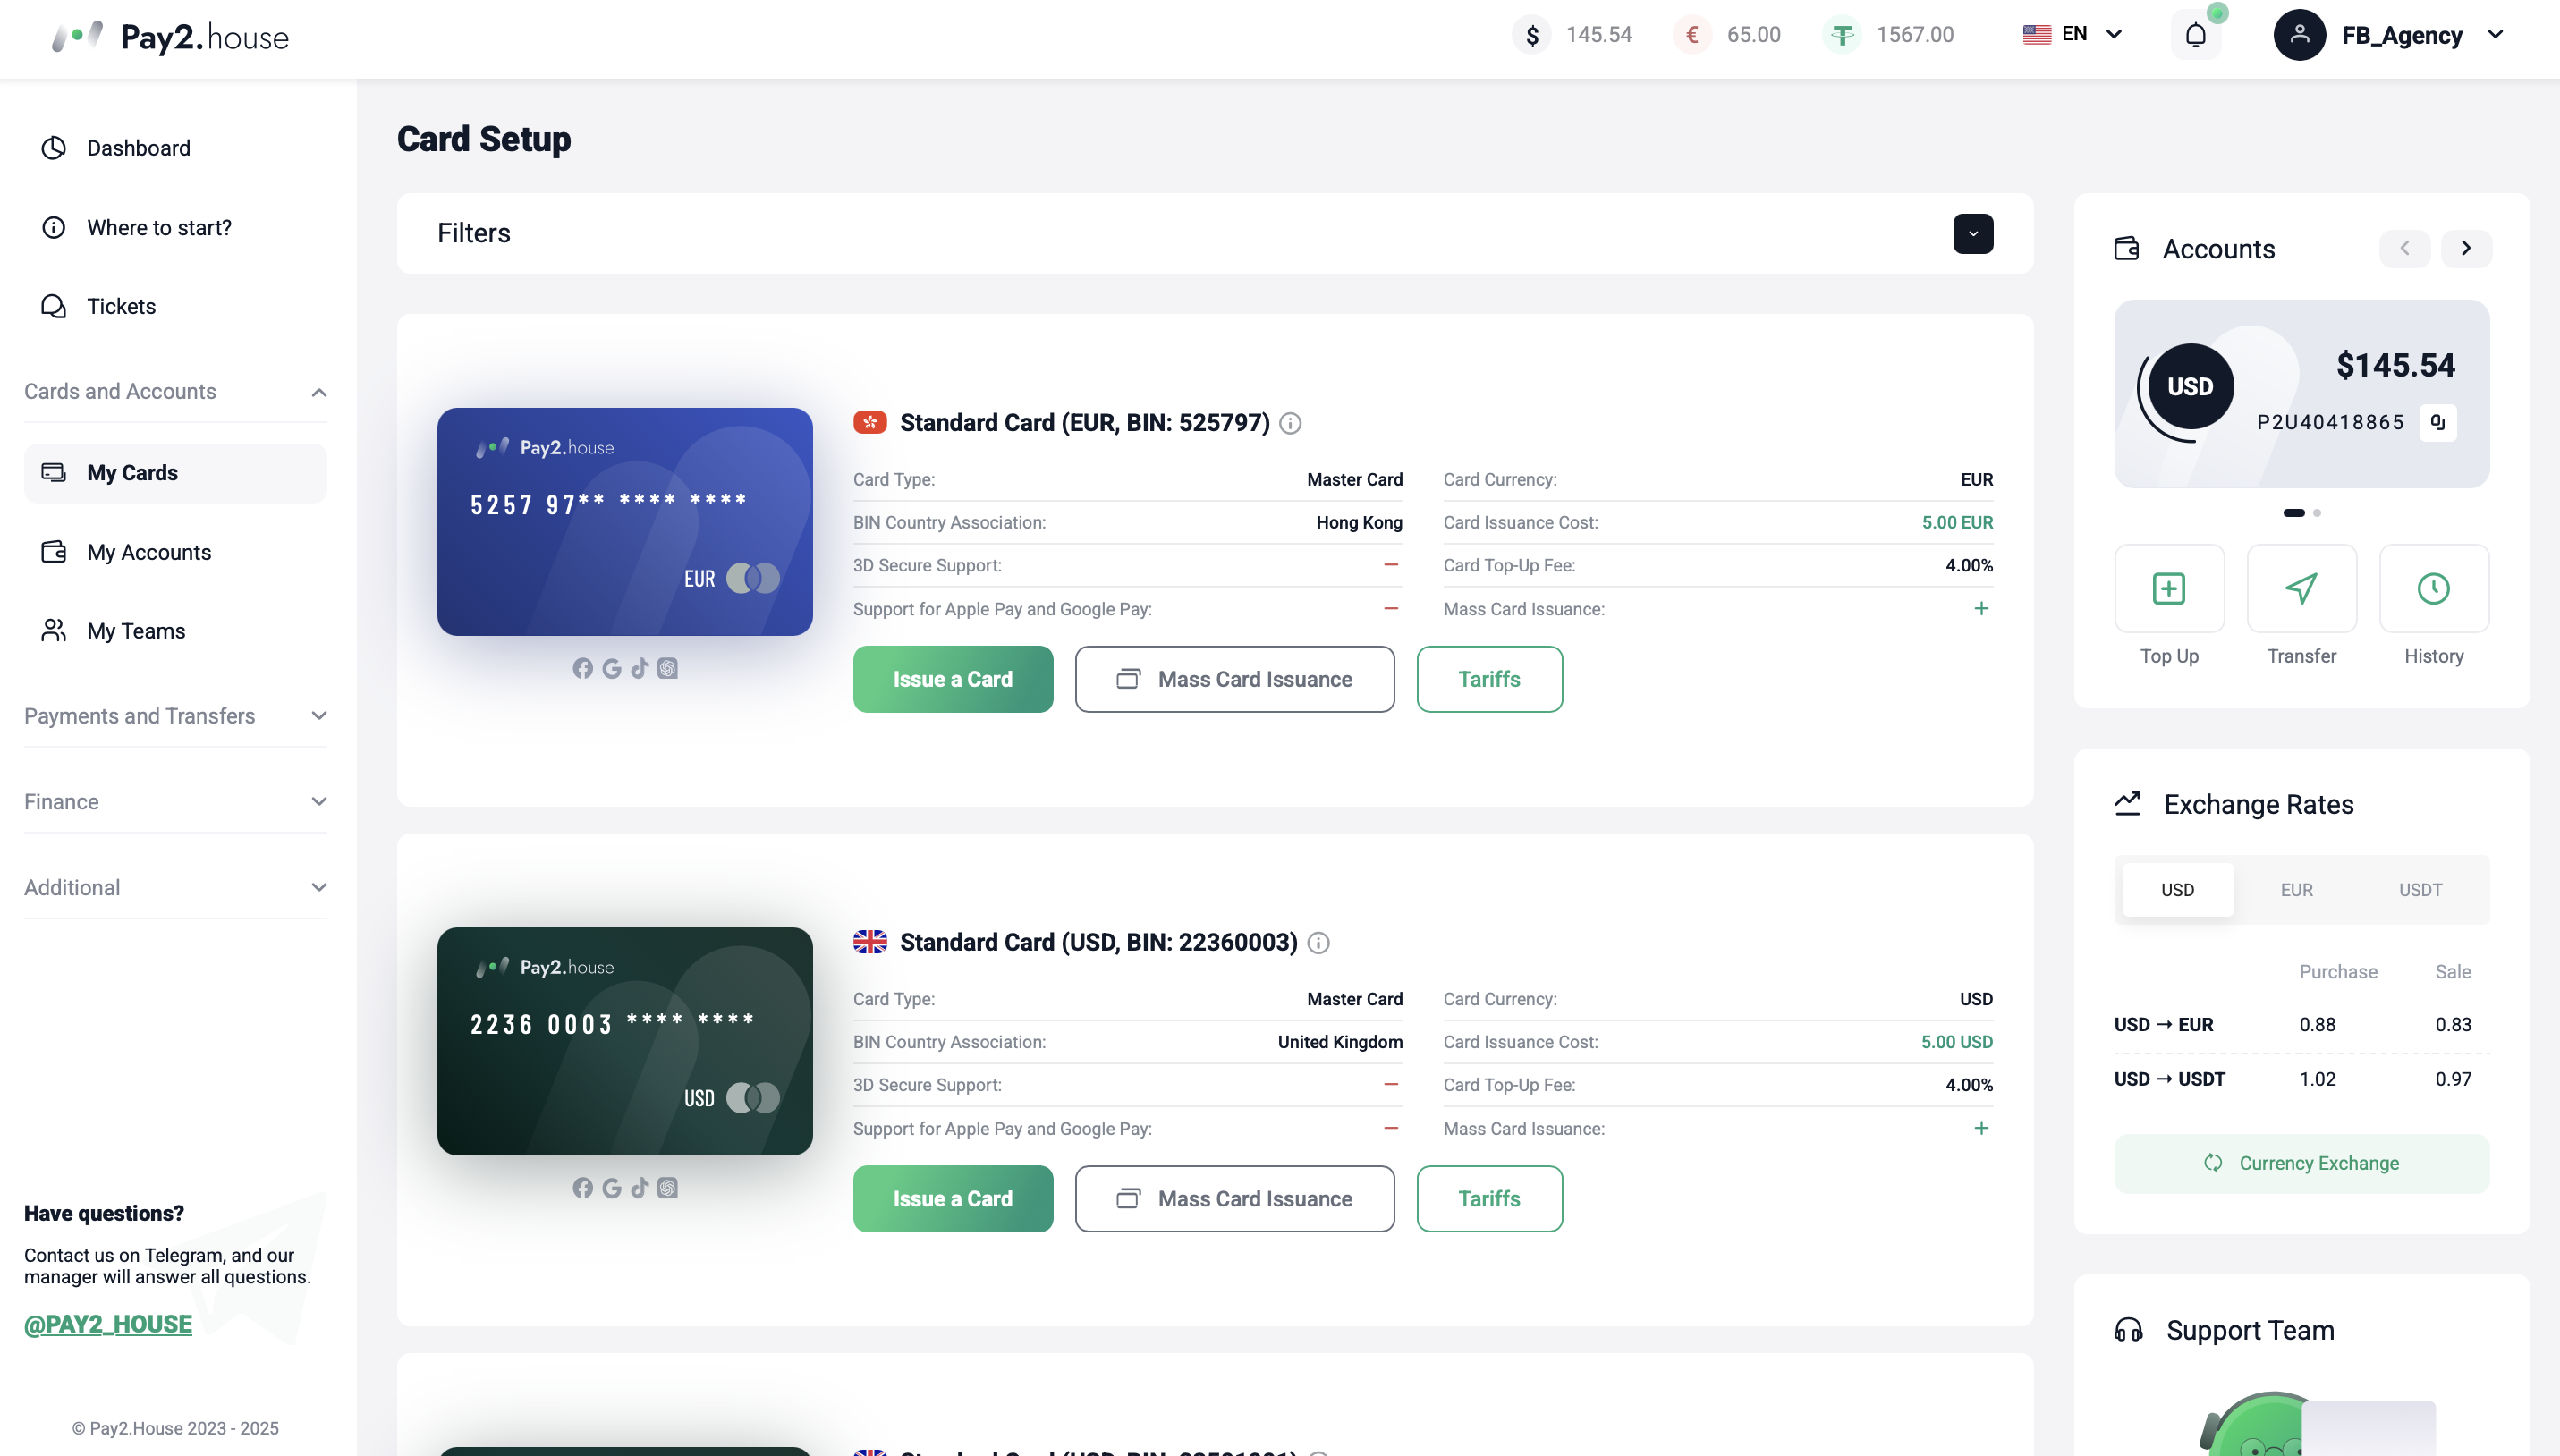2560x1456 pixels.
Task: Go to previous account arrow
Action: (2404, 248)
